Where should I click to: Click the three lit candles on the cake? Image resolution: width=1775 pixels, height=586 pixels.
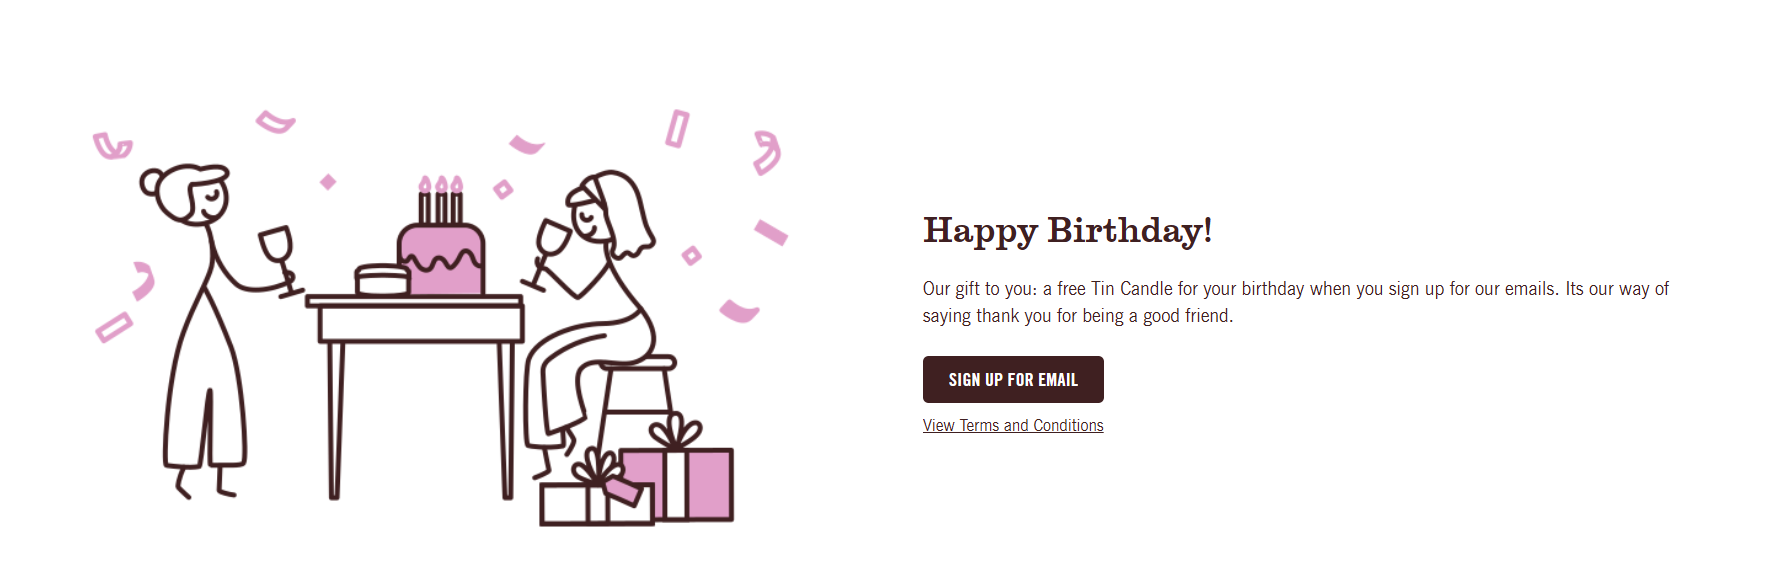coord(441,200)
